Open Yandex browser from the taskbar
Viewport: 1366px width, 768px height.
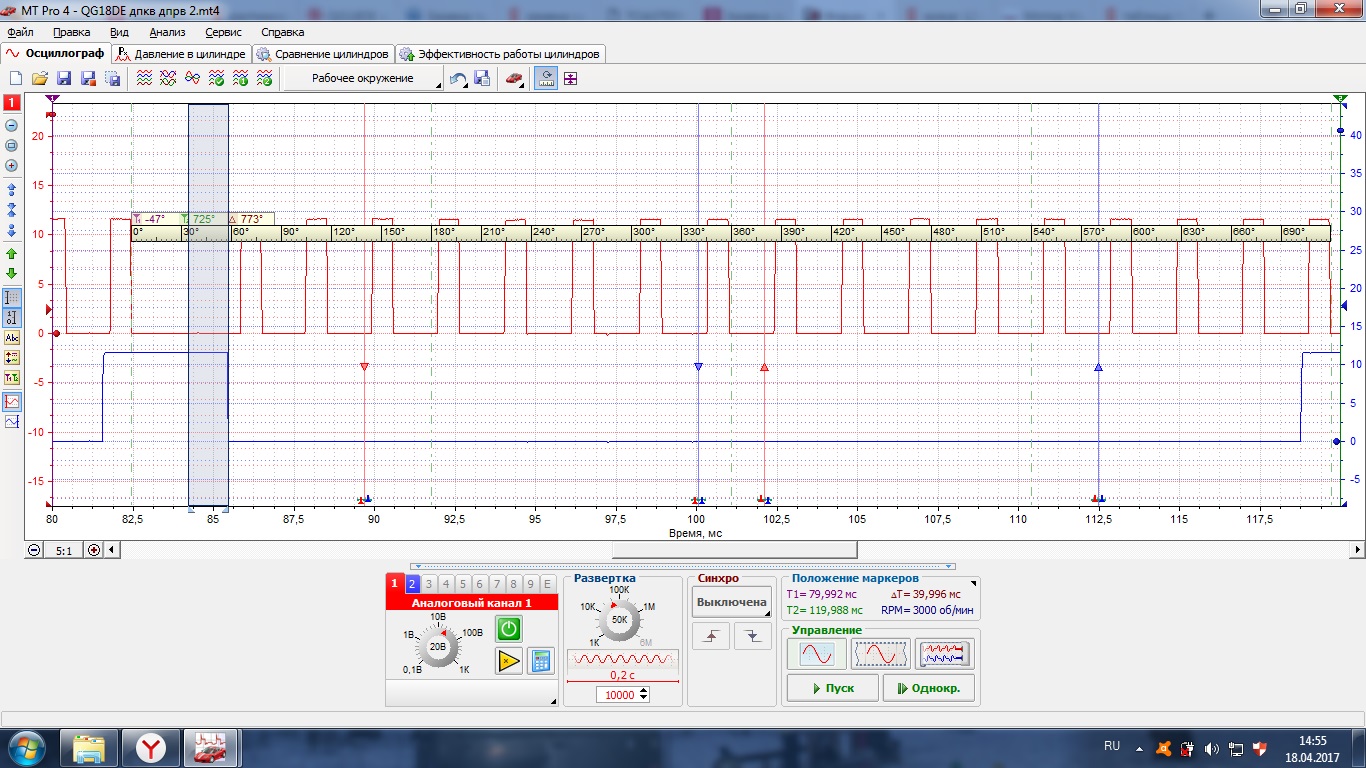click(x=151, y=746)
